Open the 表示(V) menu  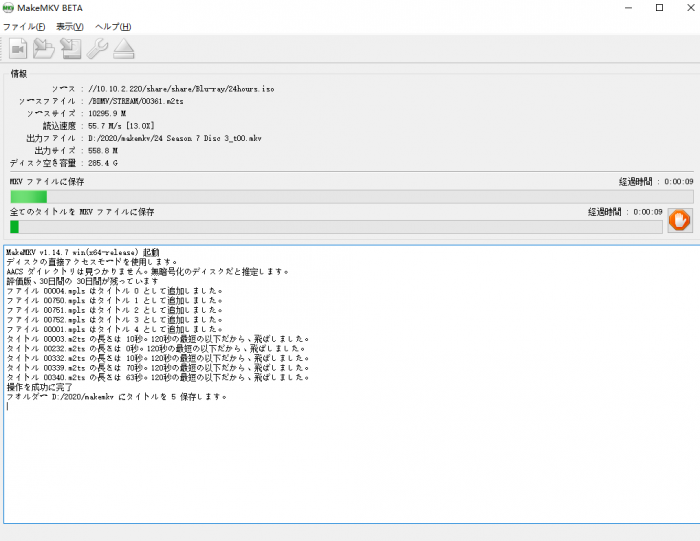point(70,27)
